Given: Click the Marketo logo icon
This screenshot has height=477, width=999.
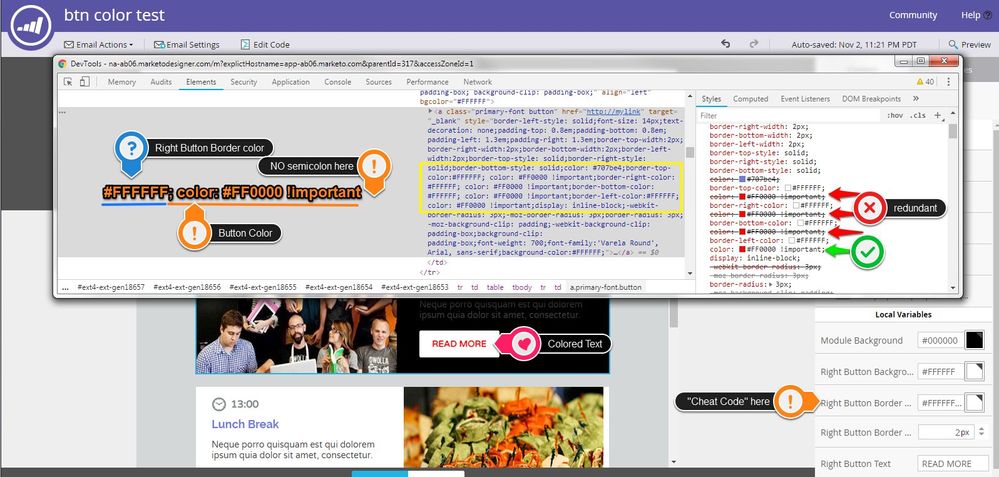Looking at the screenshot, I should pos(31,25).
